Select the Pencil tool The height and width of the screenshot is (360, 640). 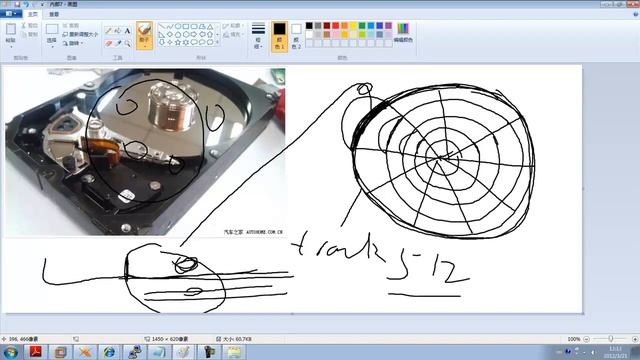(x=108, y=31)
